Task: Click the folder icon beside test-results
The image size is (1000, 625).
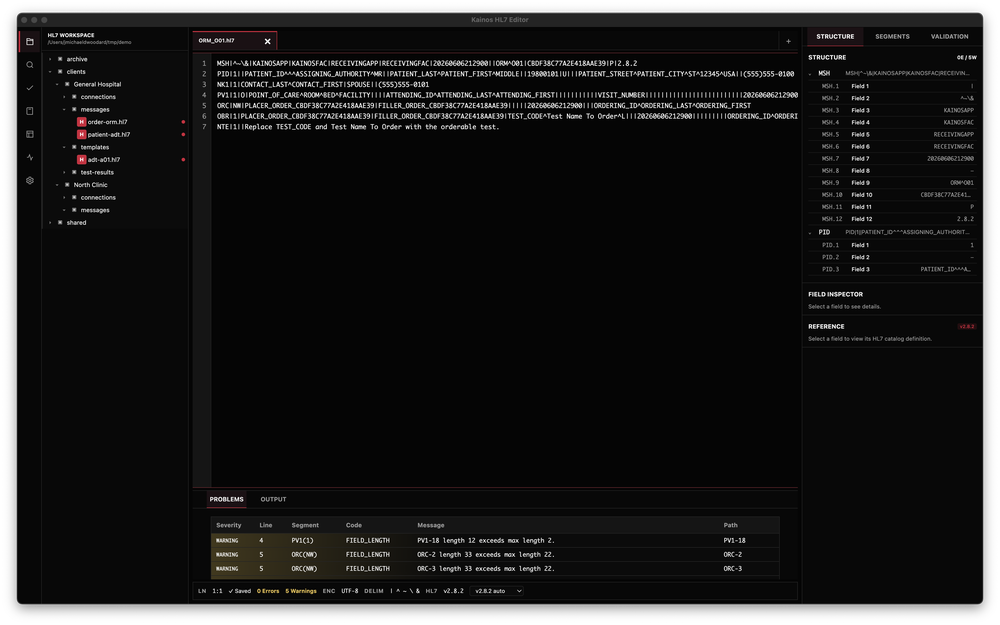Action: [x=75, y=172]
